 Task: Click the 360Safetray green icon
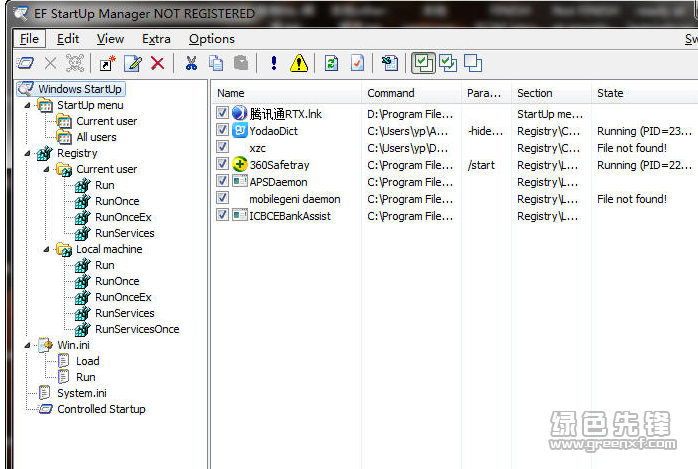pos(239,164)
